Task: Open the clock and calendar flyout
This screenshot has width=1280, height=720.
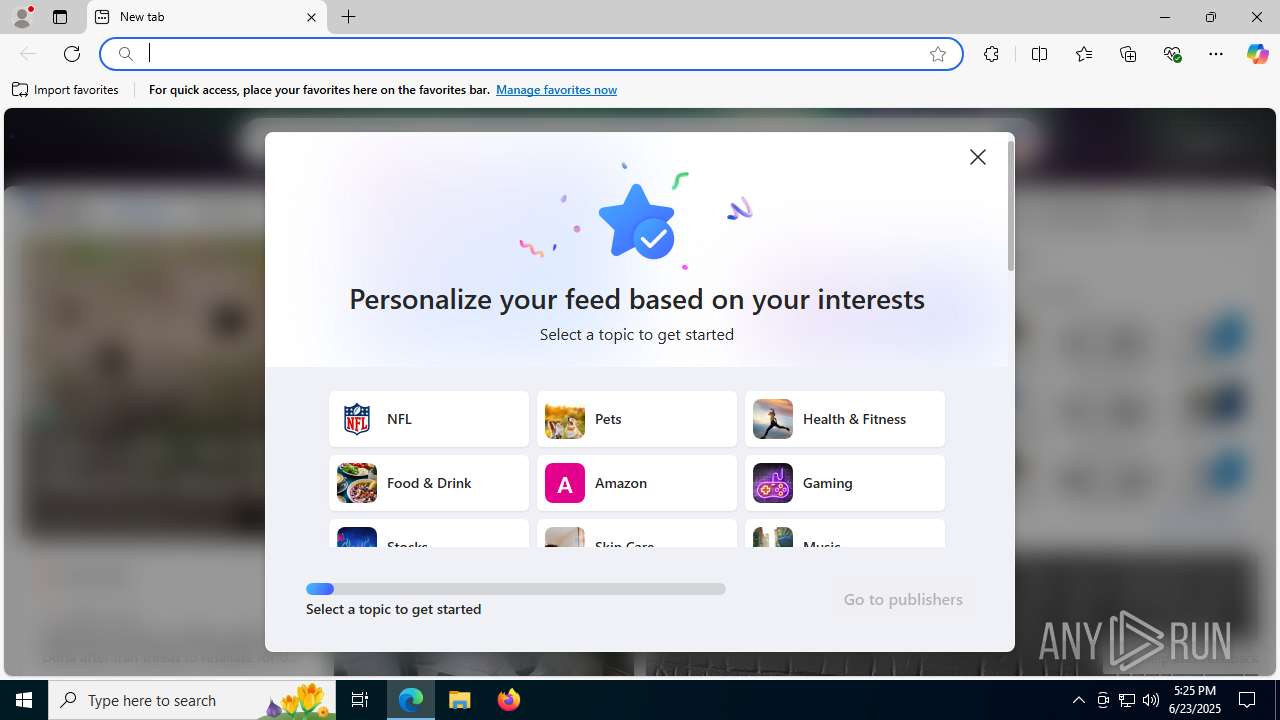Action: point(1196,700)
